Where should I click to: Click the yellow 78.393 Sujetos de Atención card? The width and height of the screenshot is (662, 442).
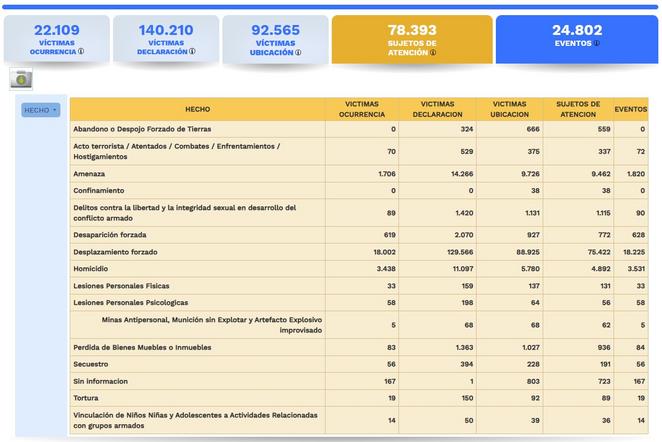(x=411, y=38)
